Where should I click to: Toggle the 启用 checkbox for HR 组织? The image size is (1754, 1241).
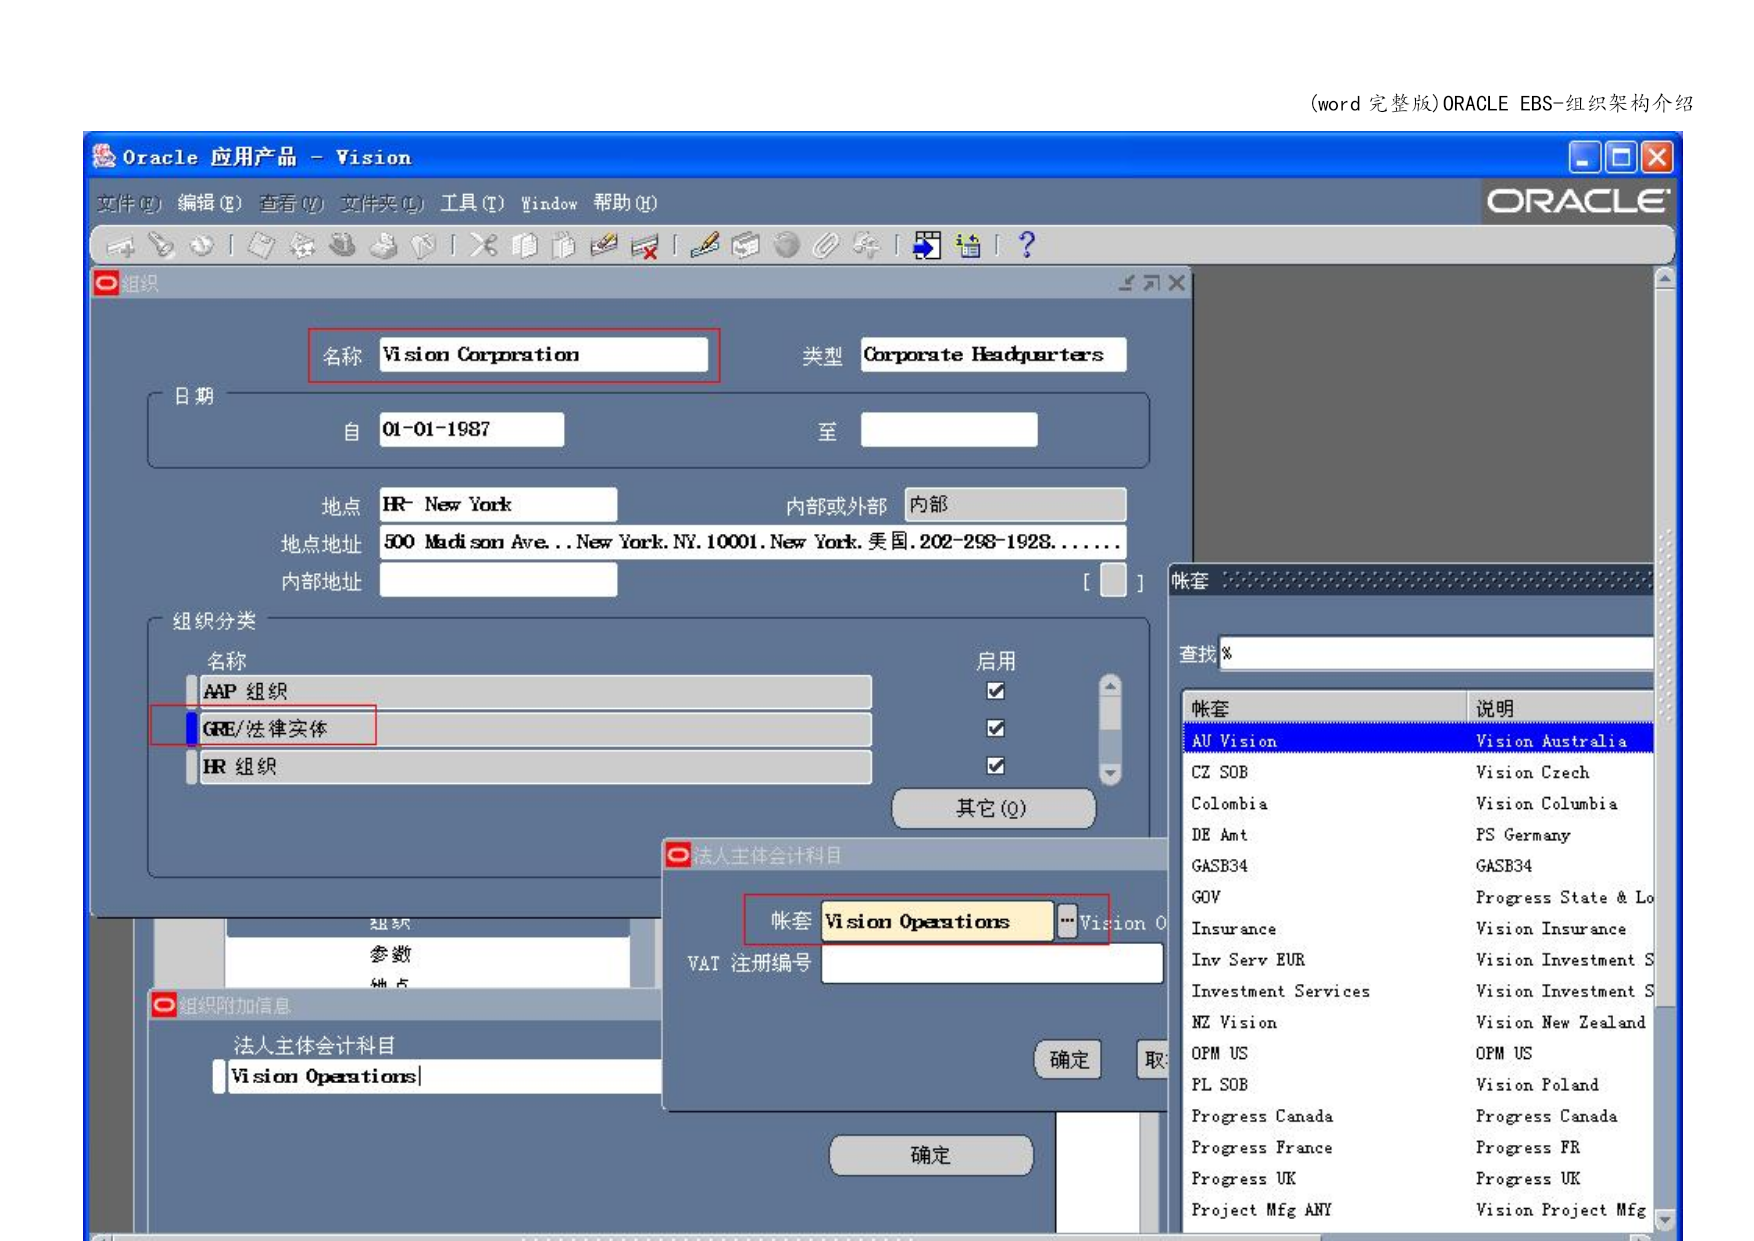point(995,766)
